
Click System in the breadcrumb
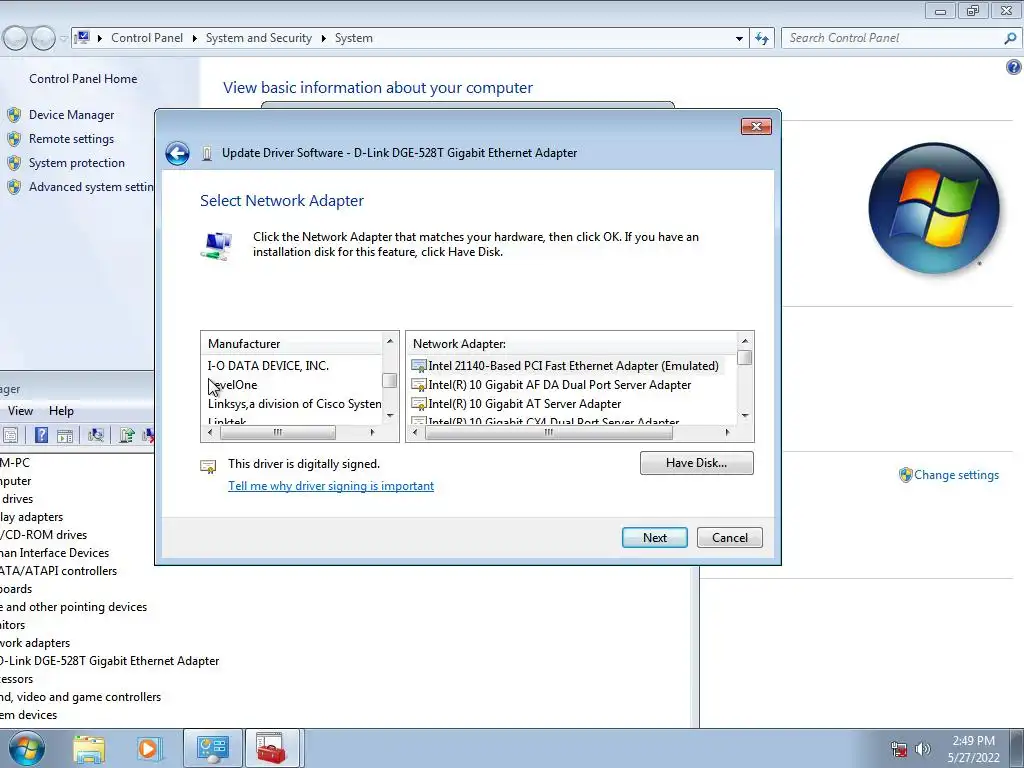tap(354, 38)
